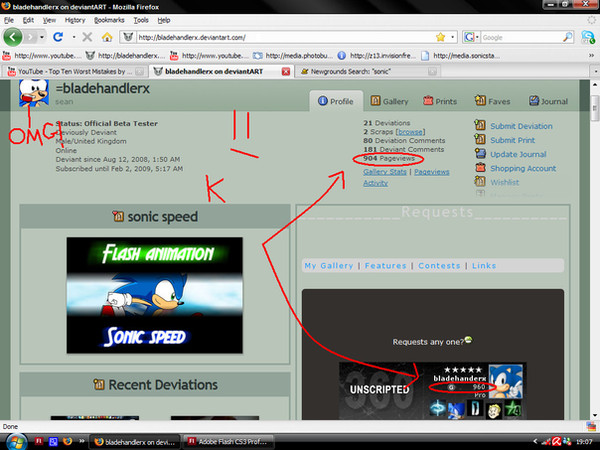Open the Bookmarks menu
Image resolution: width=600 pixels, height=450 pixels.
point(109,20)
